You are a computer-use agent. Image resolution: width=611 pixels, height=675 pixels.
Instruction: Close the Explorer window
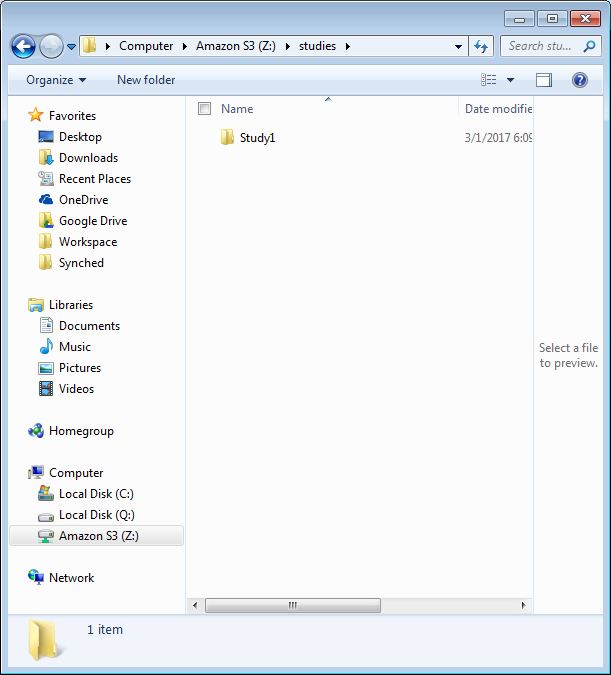click(x=586, y=19)
